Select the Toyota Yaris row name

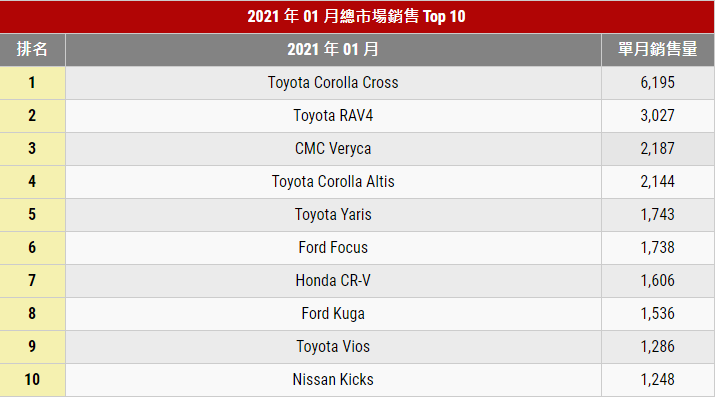(x=333, y=215)
